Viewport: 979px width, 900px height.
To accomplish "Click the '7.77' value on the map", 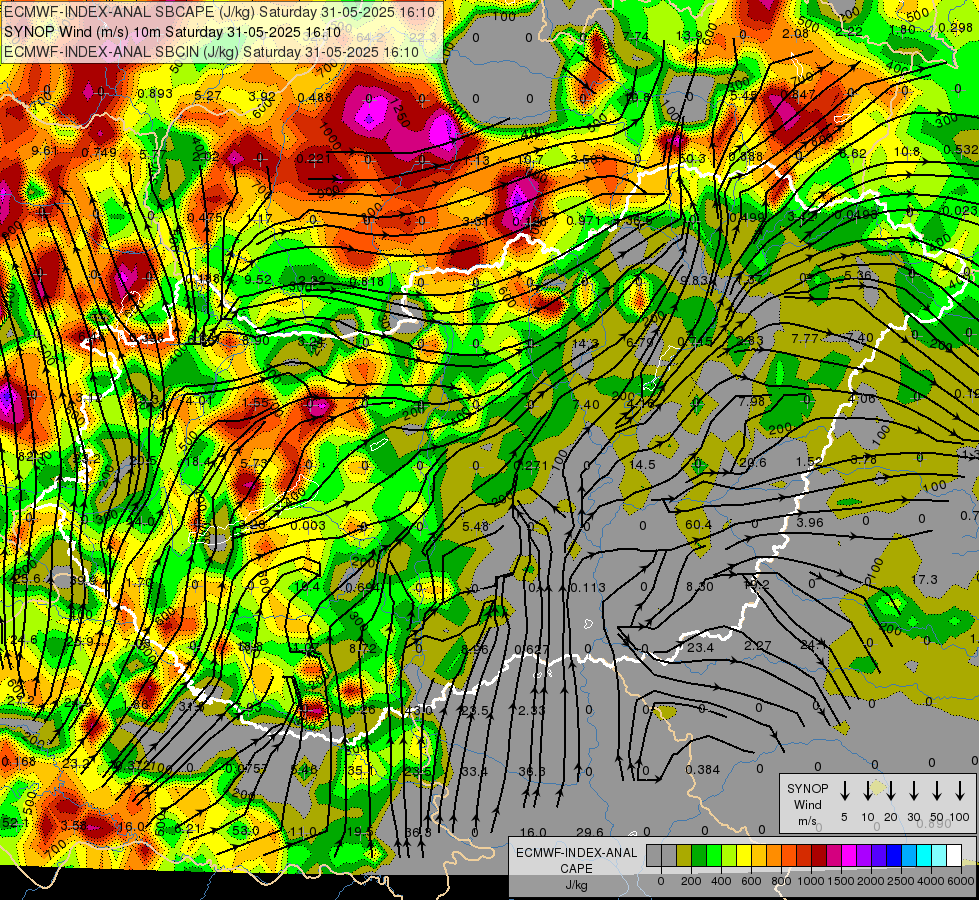I will pos(805,339).
